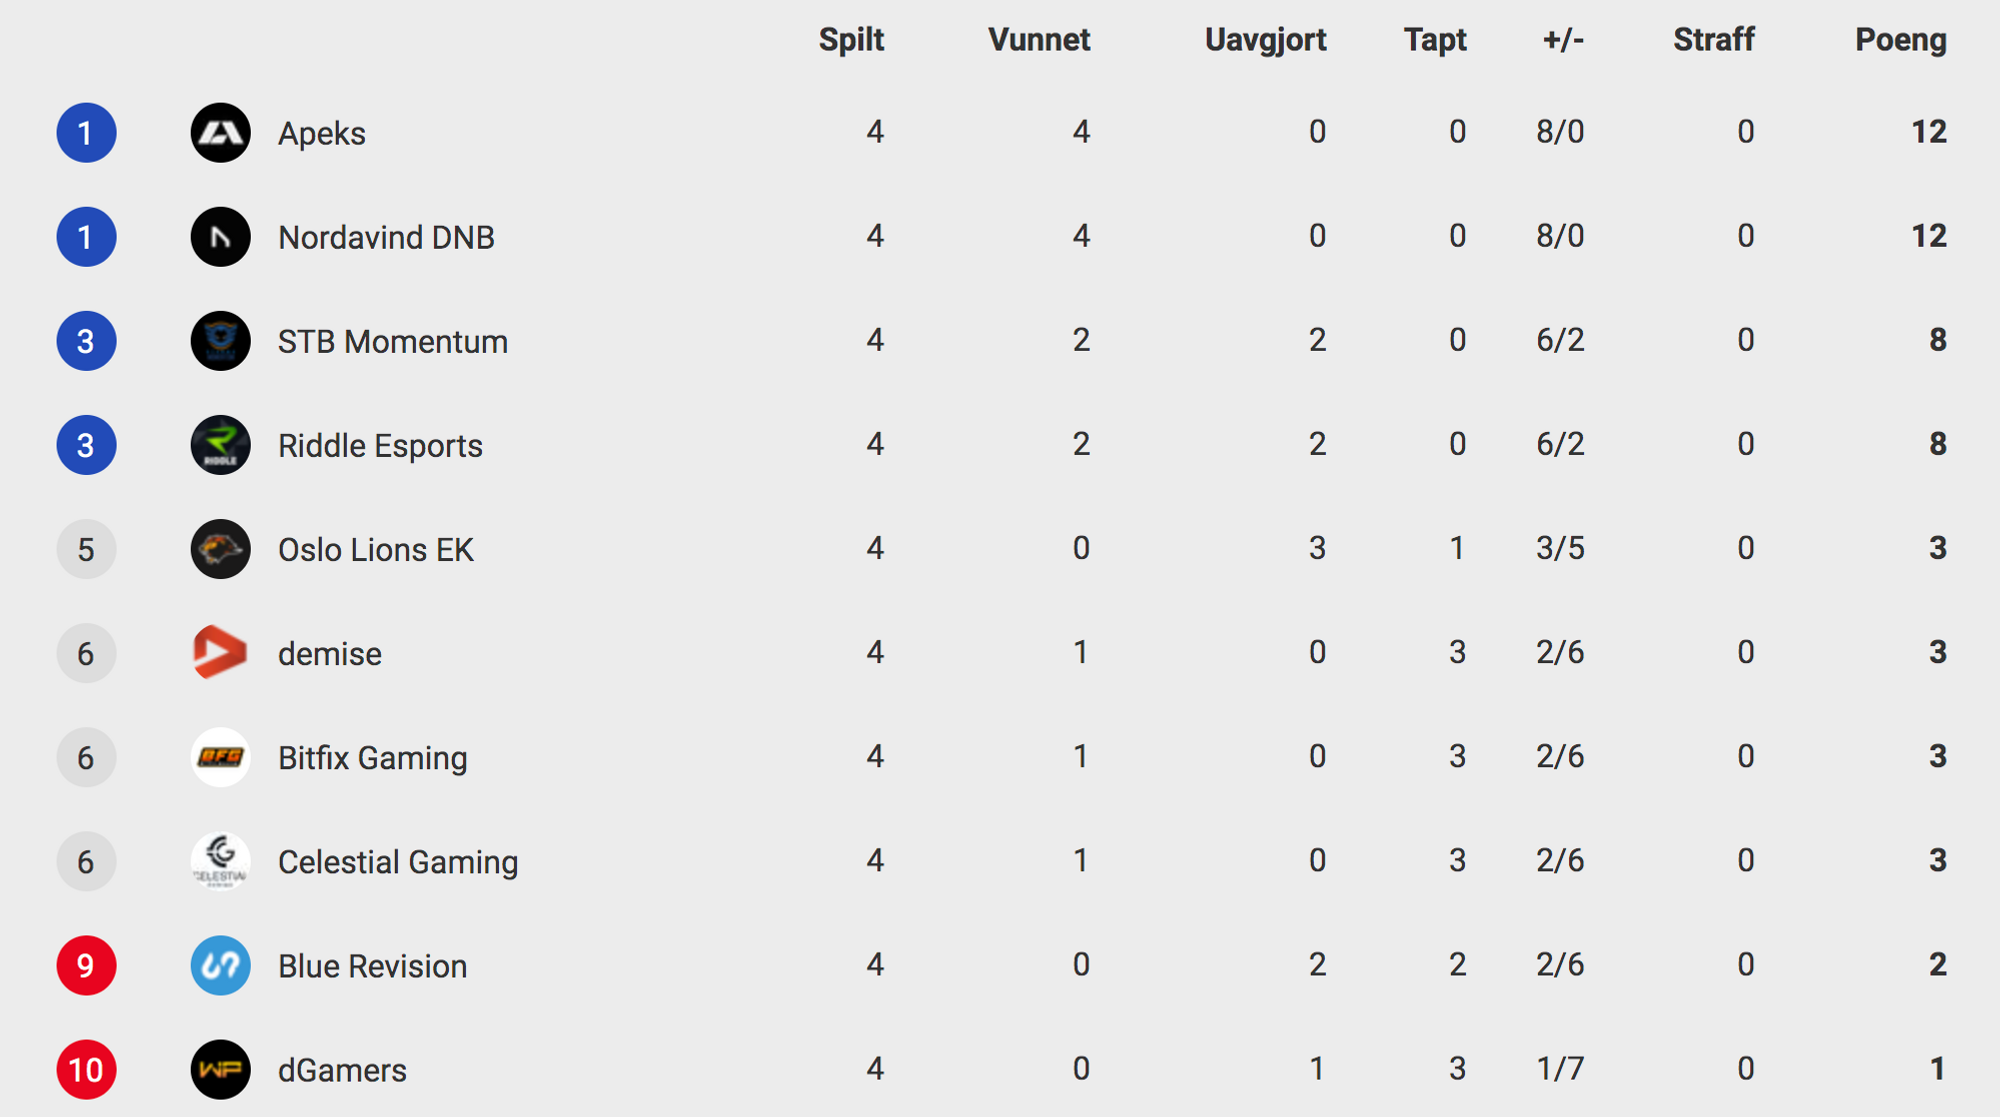This screenshot has height=1117, width=2000.
Task: Select the Celestial Gaming logo
Action: [x=220, y=861]
